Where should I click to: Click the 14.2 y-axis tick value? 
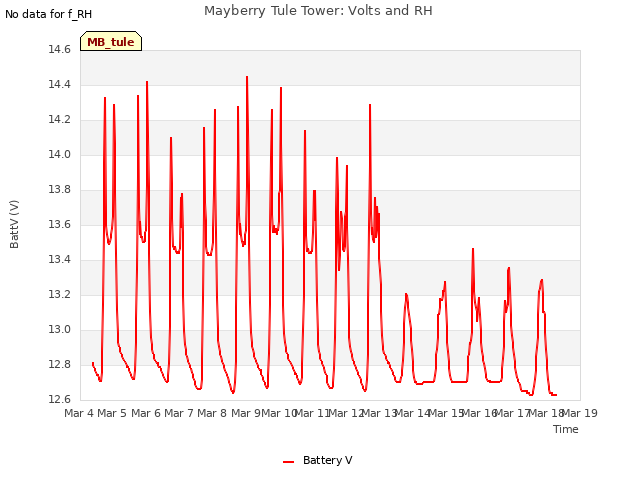coord(60,120)
